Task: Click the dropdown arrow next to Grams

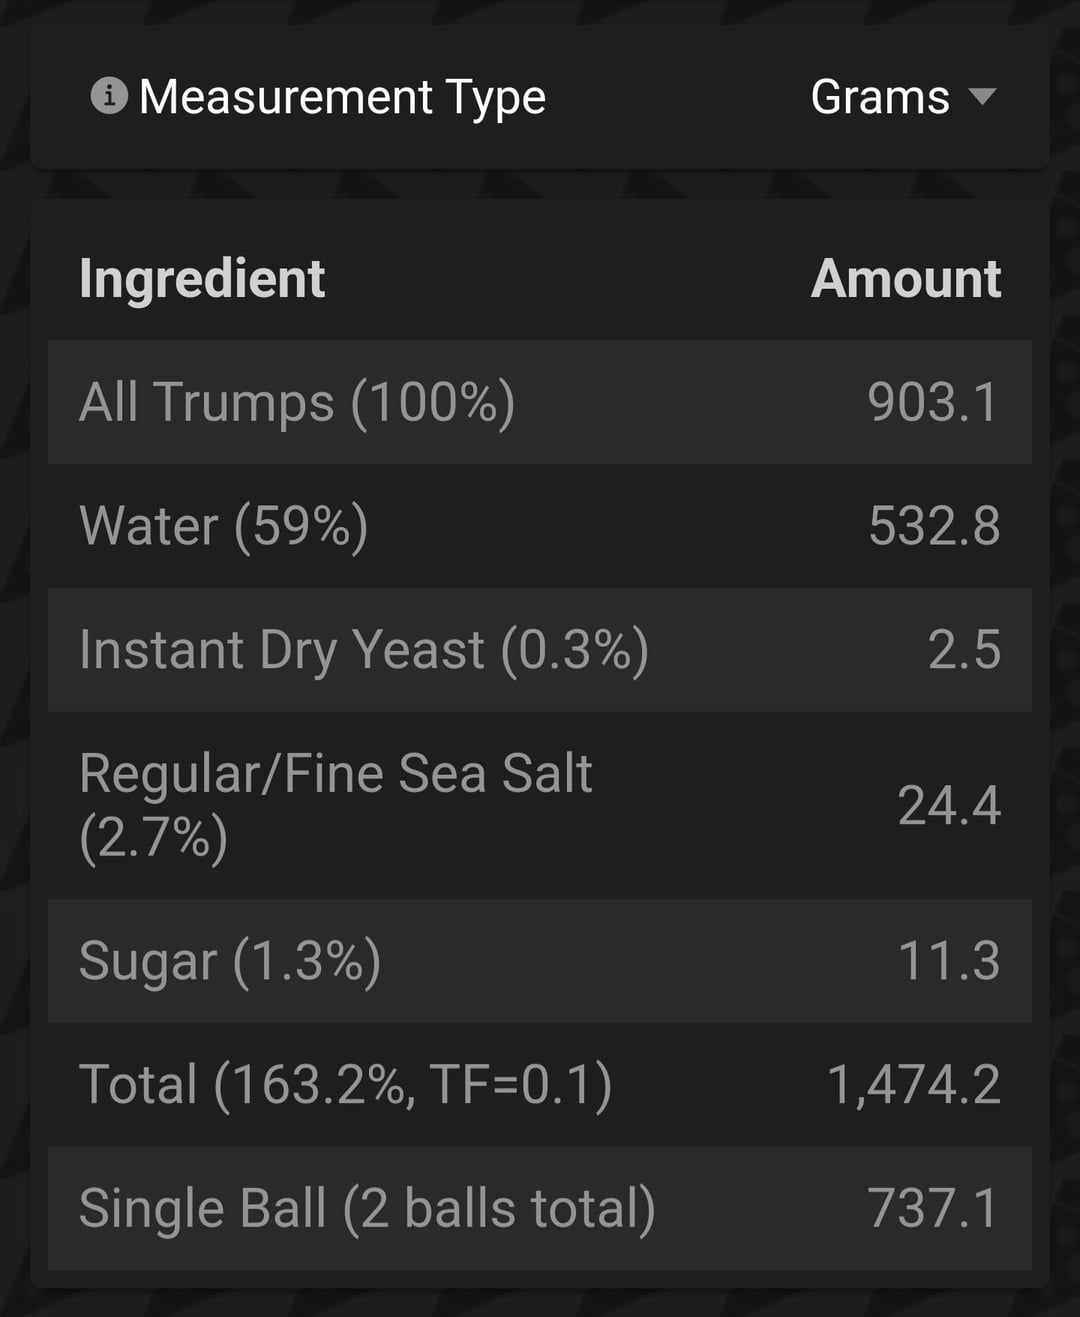Action: tap(982, 97)
